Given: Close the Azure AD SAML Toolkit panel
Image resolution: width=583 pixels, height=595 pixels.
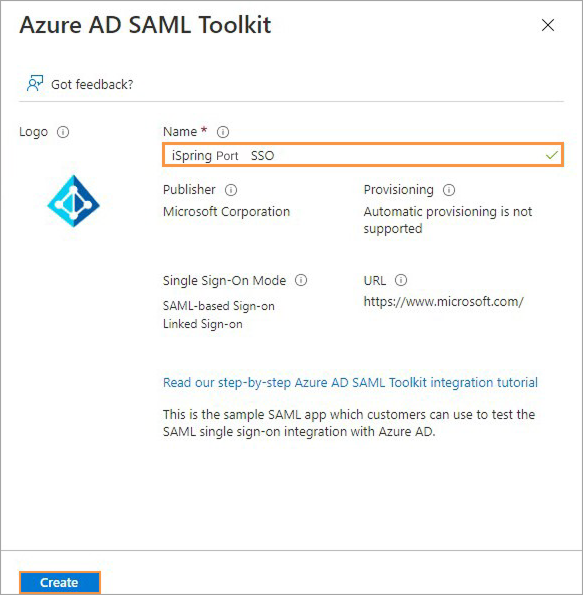Looking at the screenshot, I should pyautogui.click(x=548, y=25).
